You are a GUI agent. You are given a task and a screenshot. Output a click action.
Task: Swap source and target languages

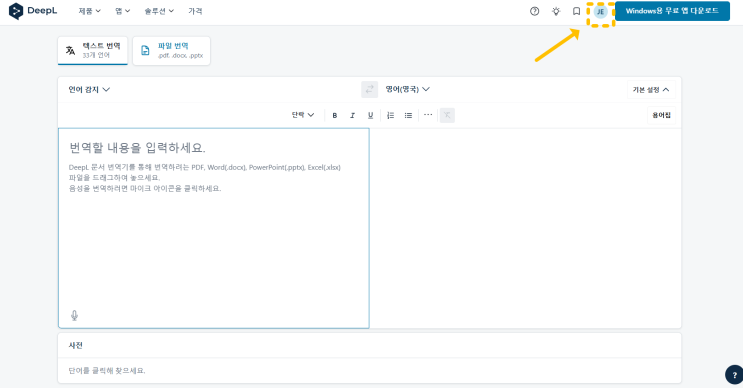[370, 90]
